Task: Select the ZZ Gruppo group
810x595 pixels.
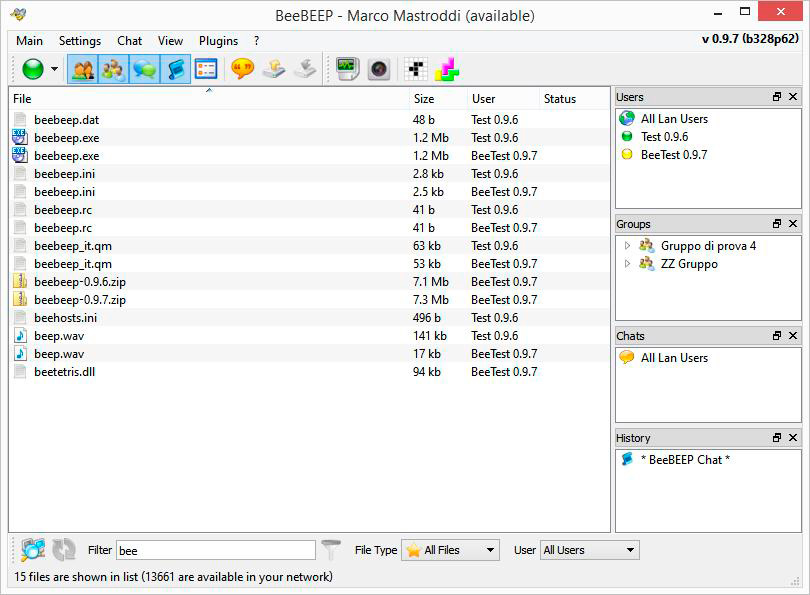Action: point(689,264)
